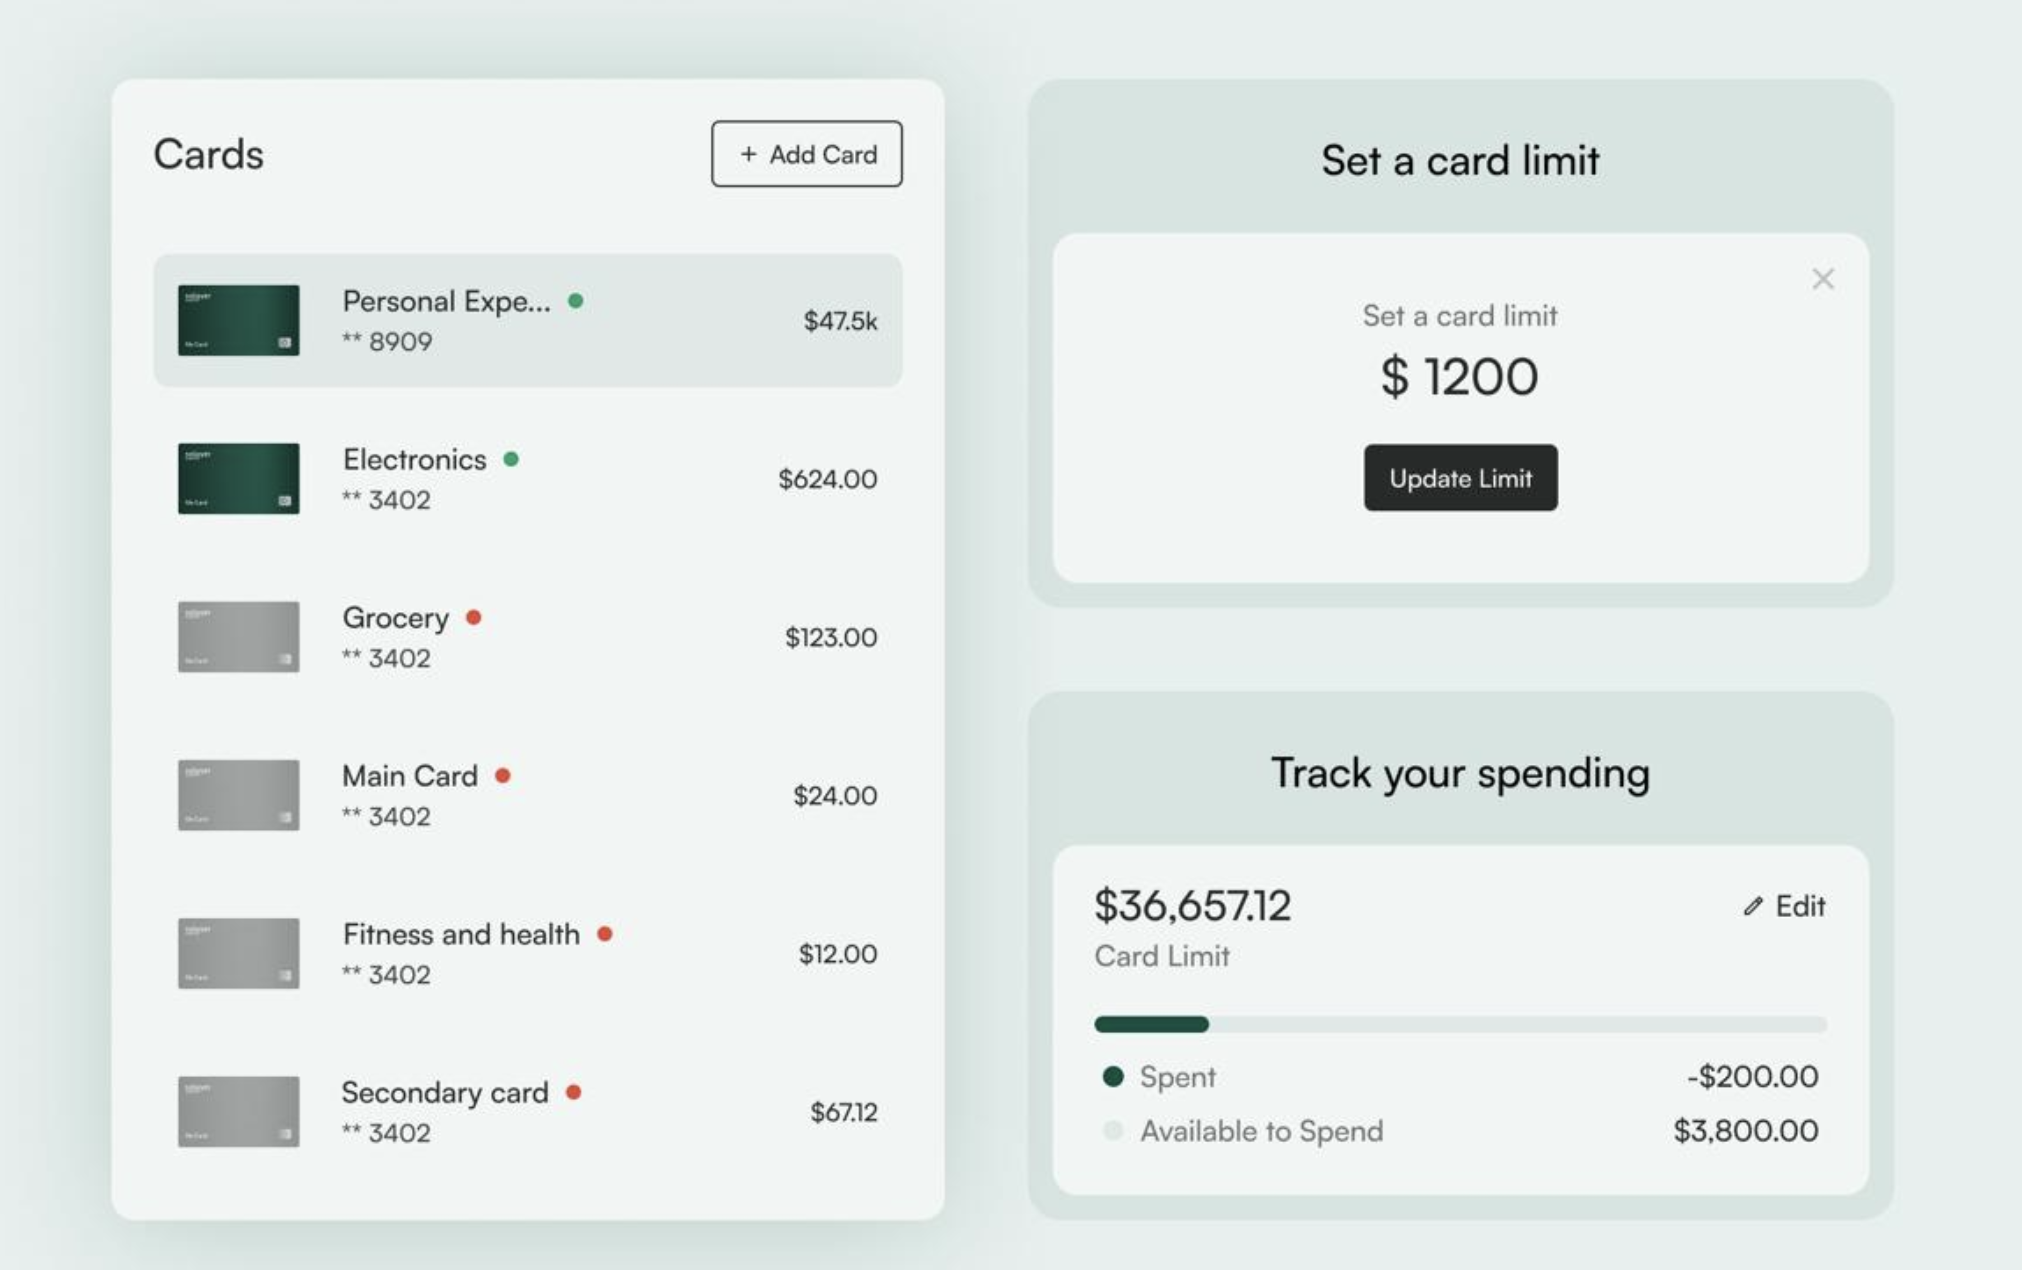Select the Personal Expe... card row

pyautogui.click(x=528, y=320)
